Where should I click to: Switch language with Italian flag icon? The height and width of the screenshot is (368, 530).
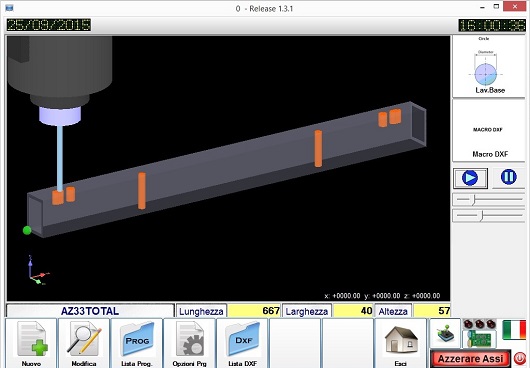pos(514,330)
